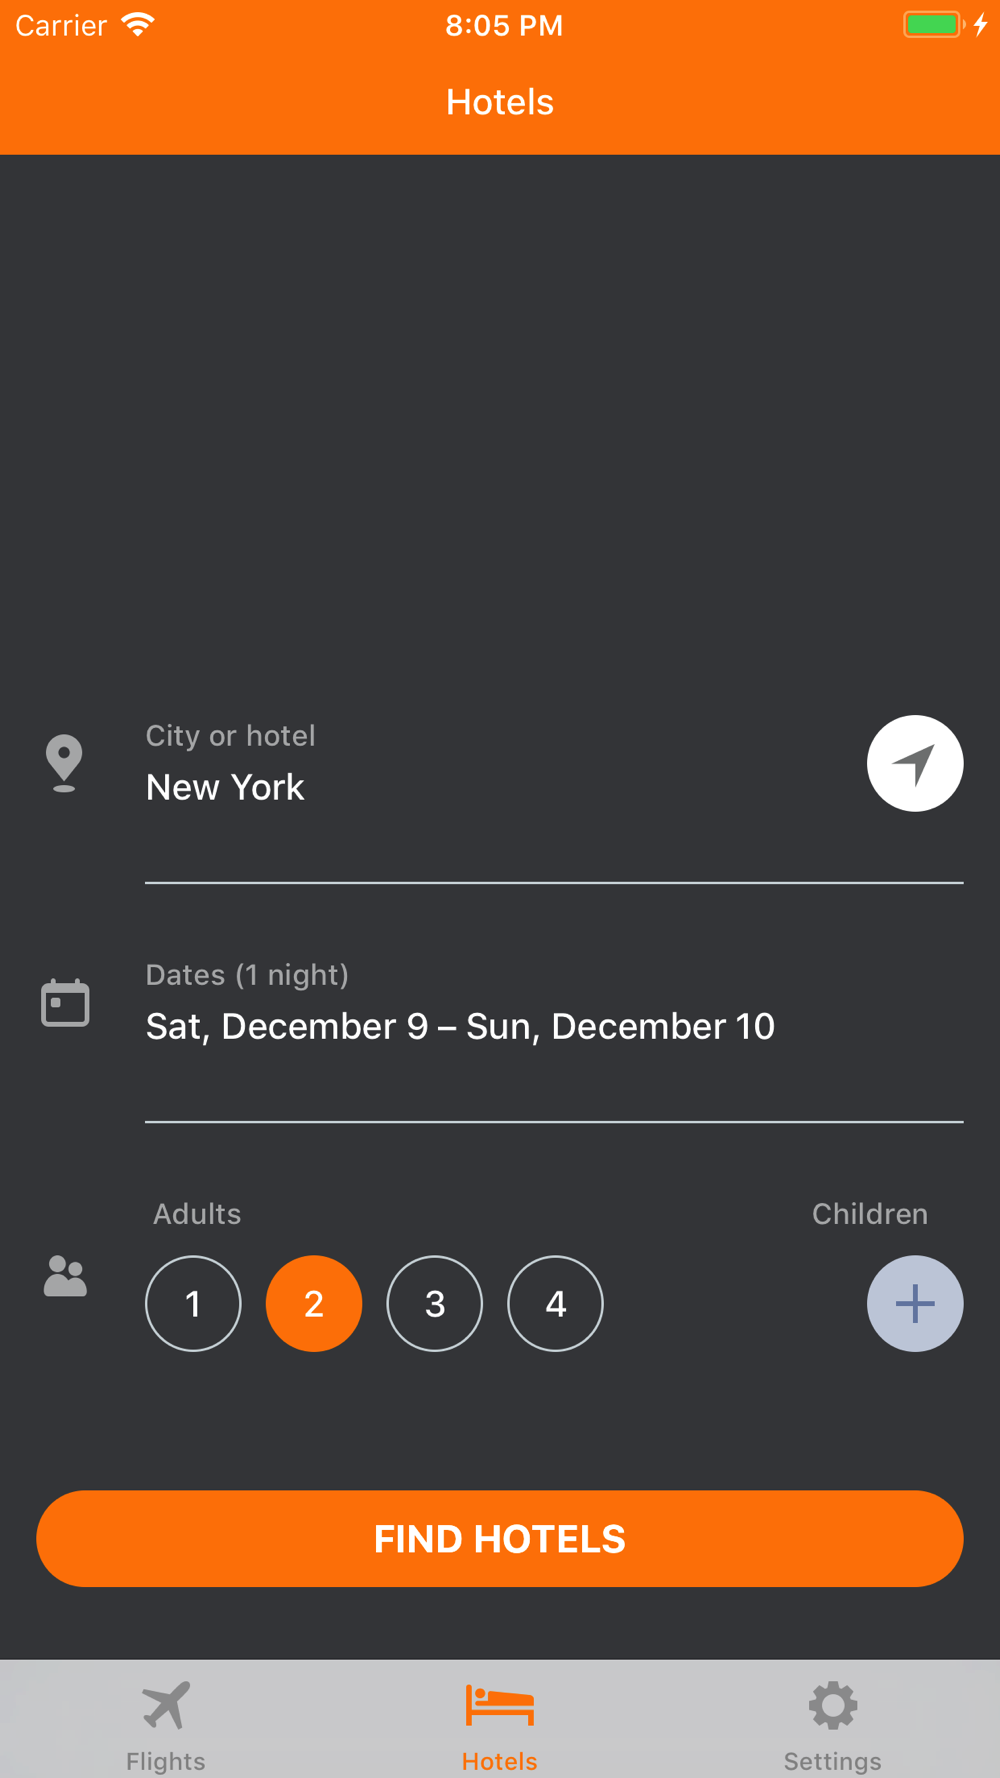Tap the FIND HOTELS button

point(500,1538)
